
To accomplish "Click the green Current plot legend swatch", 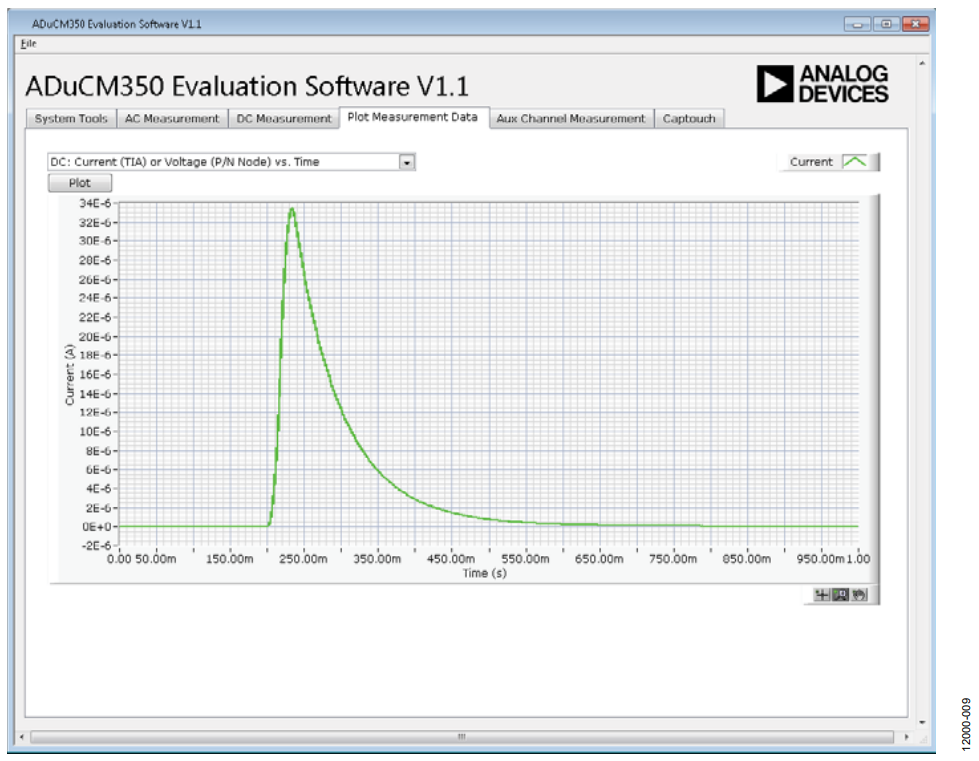I will click(x=854, y=162).
